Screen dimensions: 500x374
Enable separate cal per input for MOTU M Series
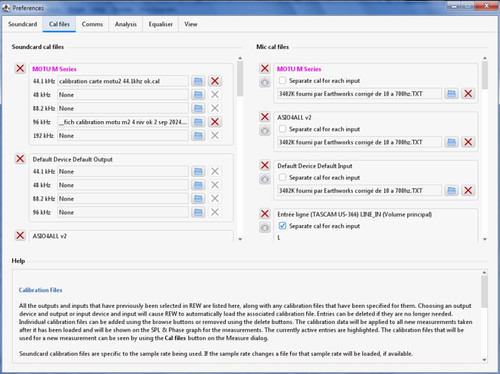pos(282,80)
